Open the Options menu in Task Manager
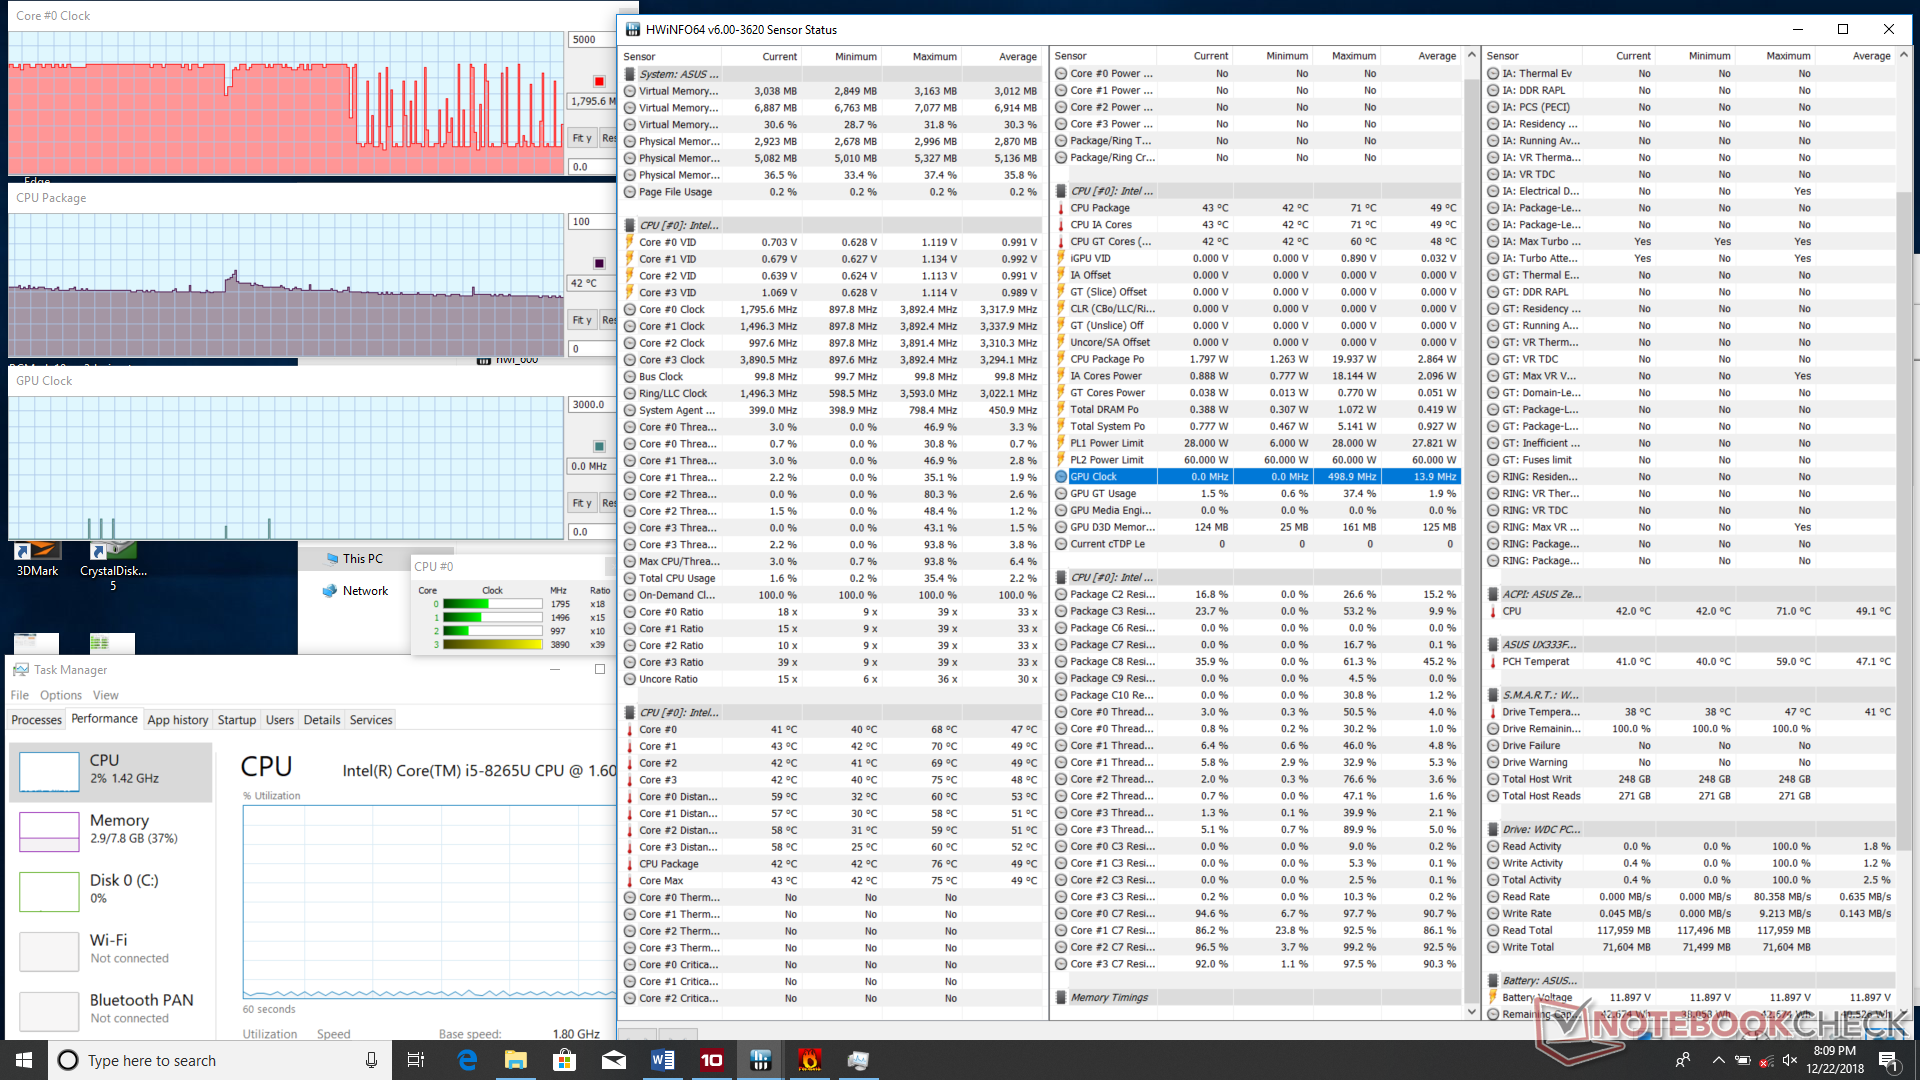Image resolution: width=1920 pixels, height=1080 pixels. pos(61,695)
